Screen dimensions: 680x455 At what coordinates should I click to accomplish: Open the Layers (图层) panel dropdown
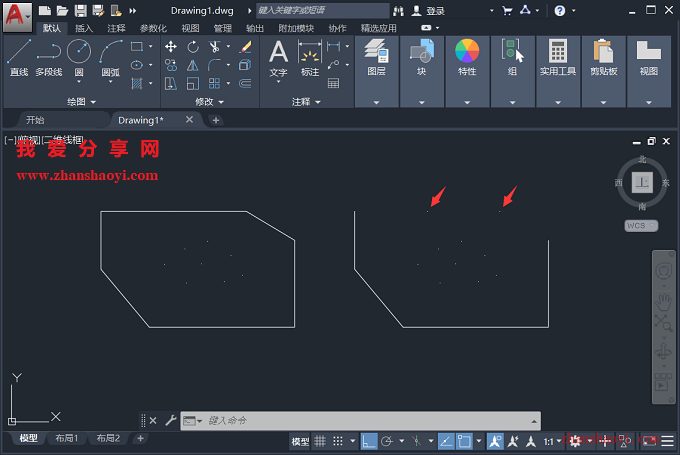click(376, 103)
